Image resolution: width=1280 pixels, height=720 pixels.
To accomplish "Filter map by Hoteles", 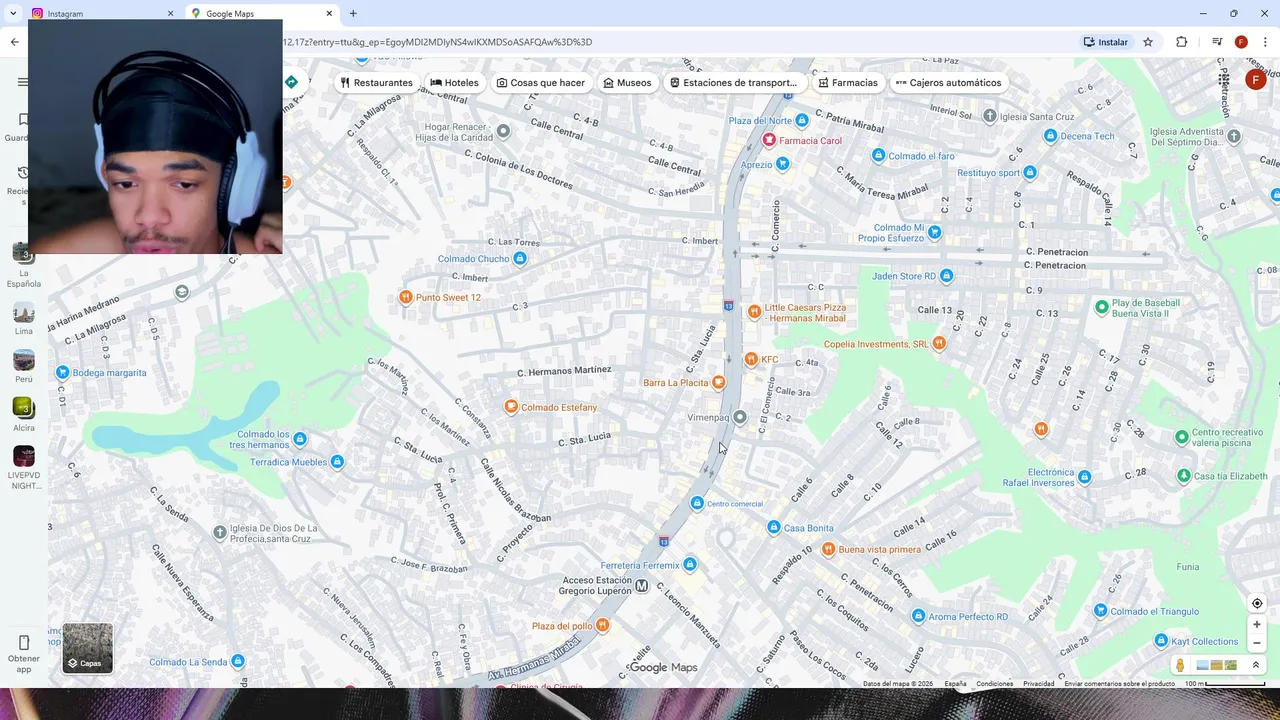I will 455,83.
